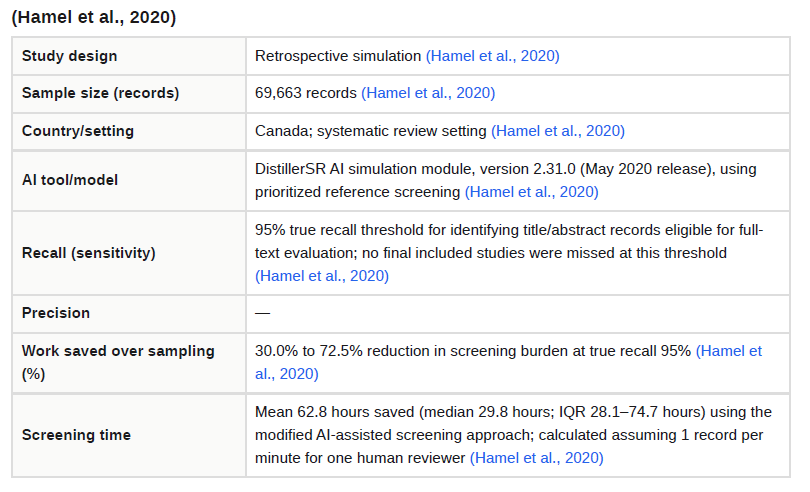Open Hamel citation in Country/setting row
810x492 pixels.
[x=558, y=131]
